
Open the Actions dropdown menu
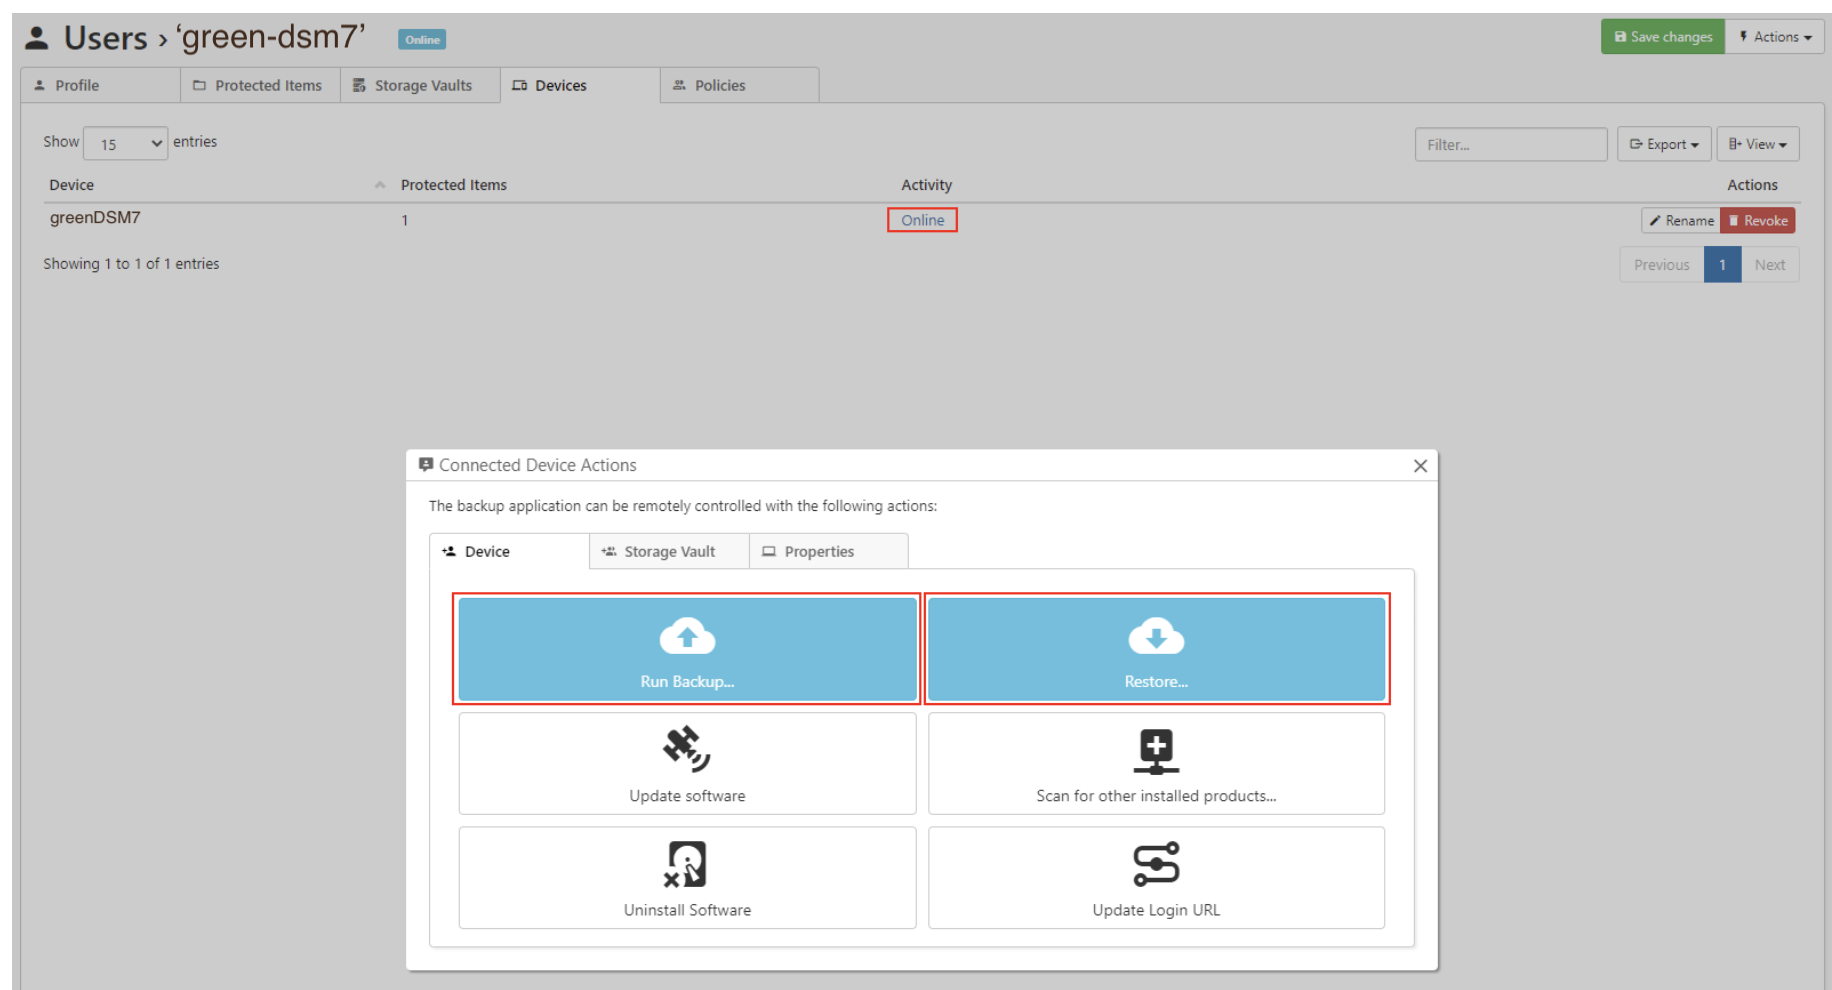pyautogui.click(x=1775, y=37)
